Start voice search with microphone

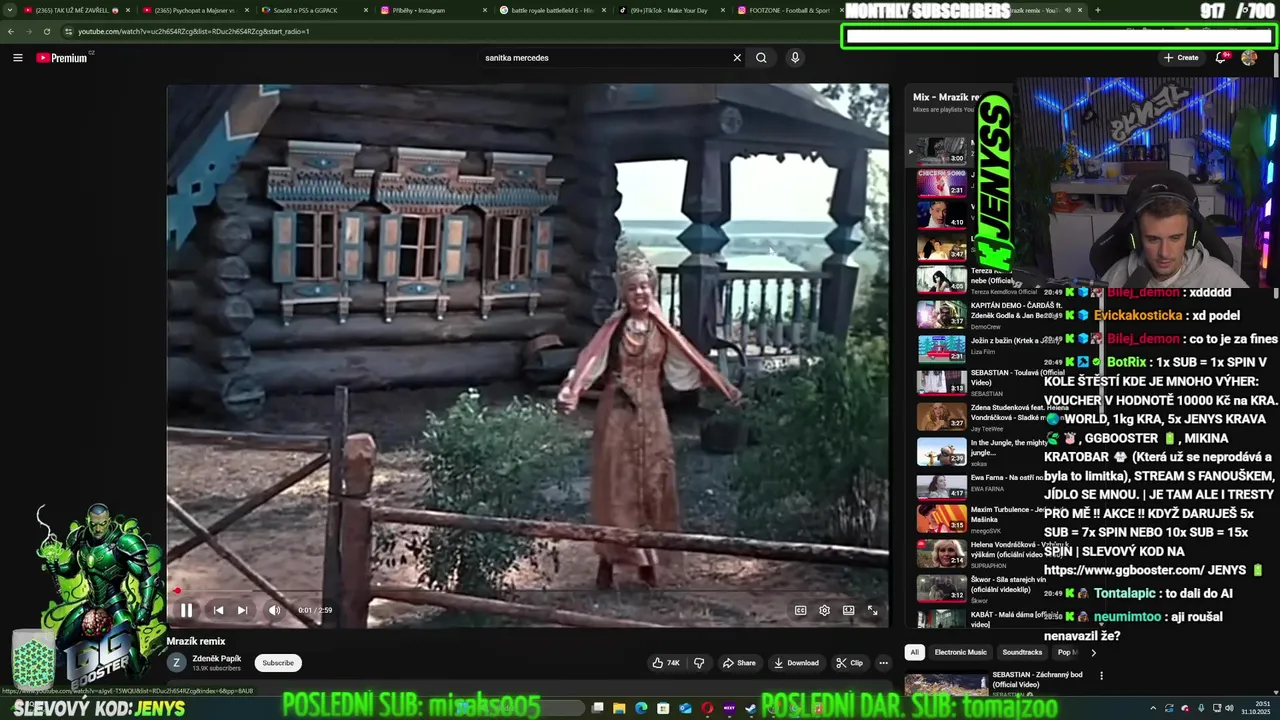[795, 58]
